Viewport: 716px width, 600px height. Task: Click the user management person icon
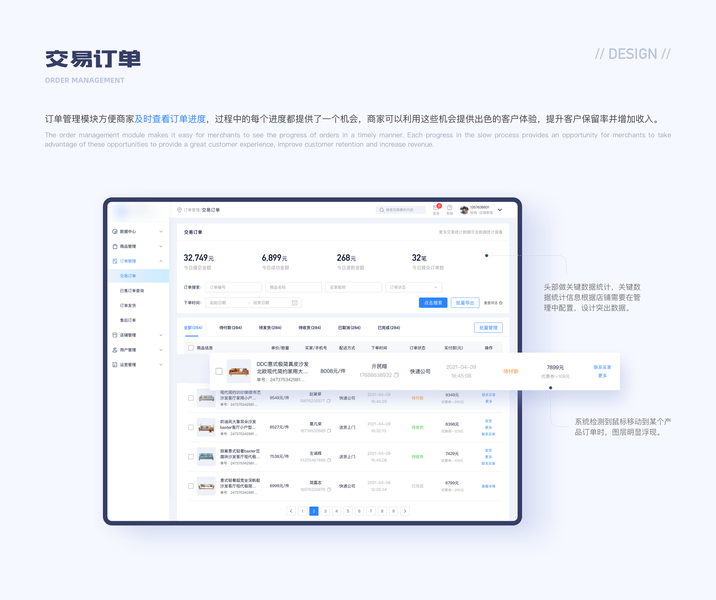coord(115,350)
